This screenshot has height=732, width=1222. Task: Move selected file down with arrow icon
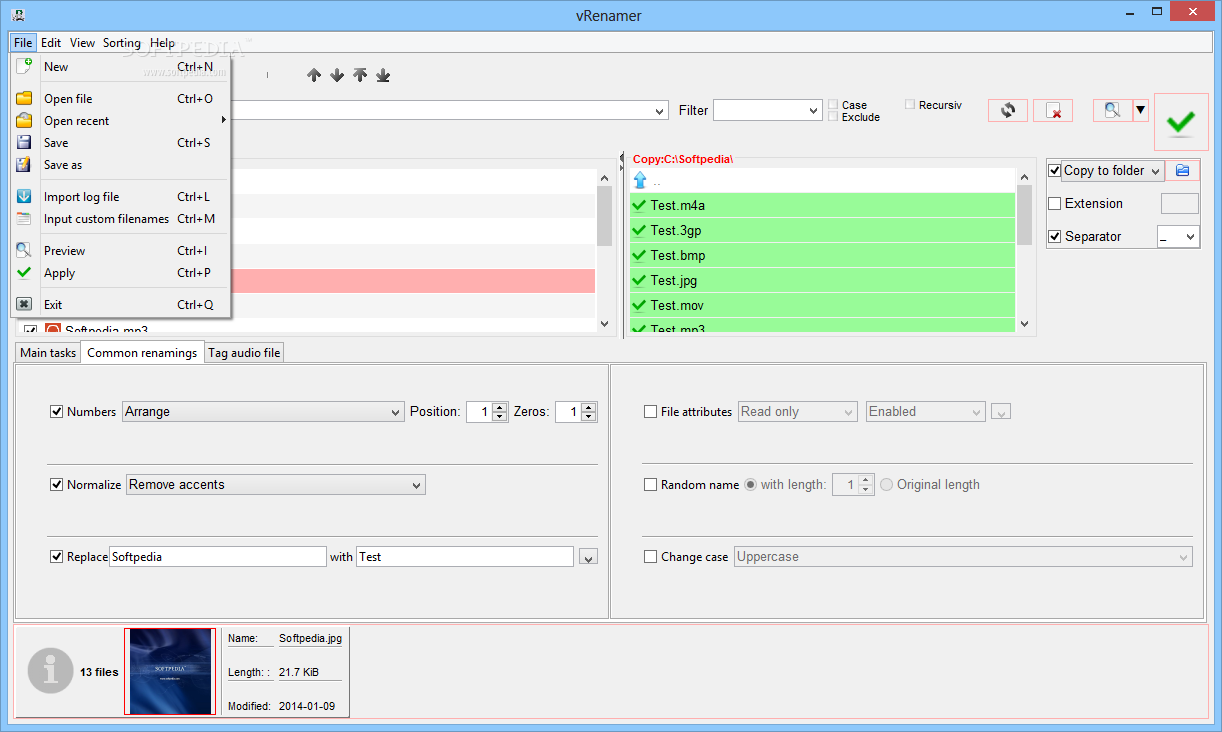337,75
